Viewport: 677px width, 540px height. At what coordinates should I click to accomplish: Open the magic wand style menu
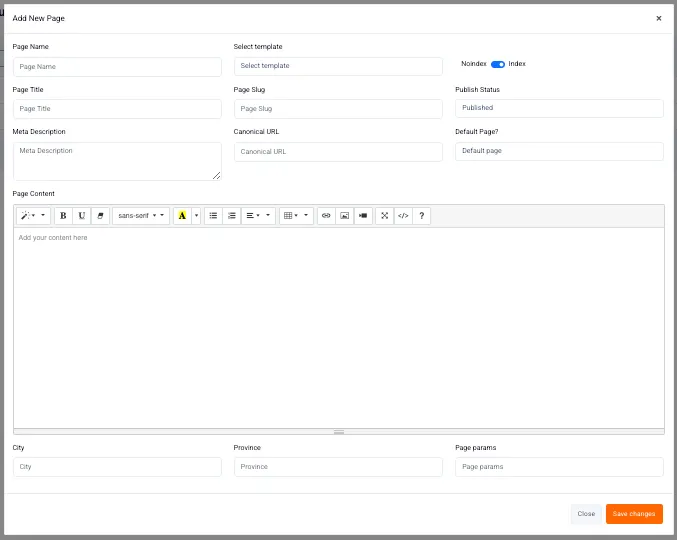tap(33, 215)
